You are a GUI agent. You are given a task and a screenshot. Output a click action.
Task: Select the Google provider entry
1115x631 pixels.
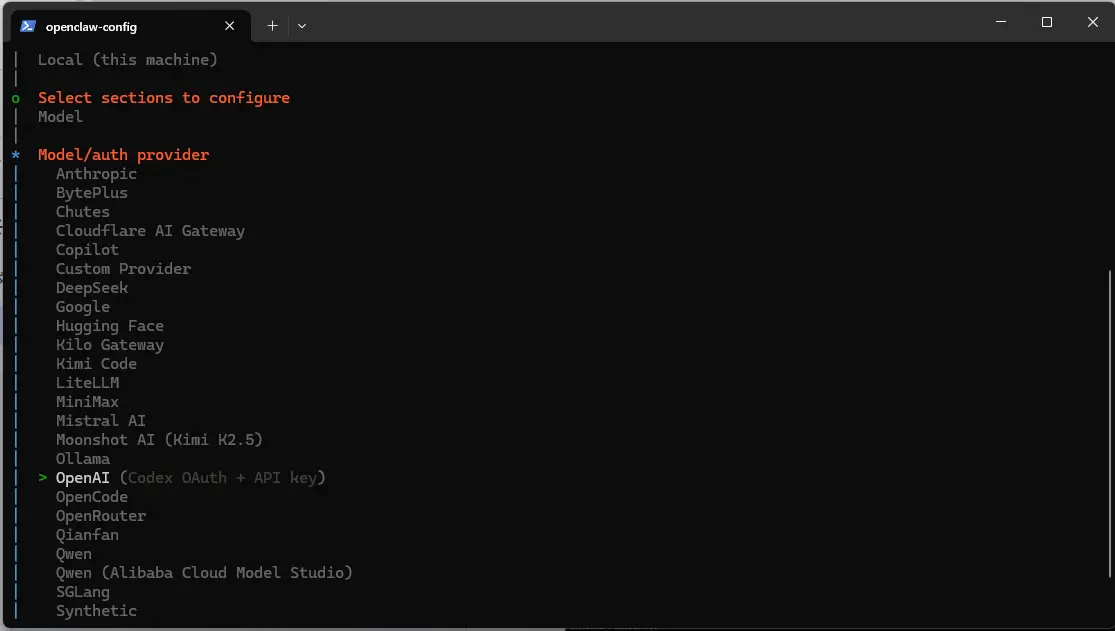83,306
